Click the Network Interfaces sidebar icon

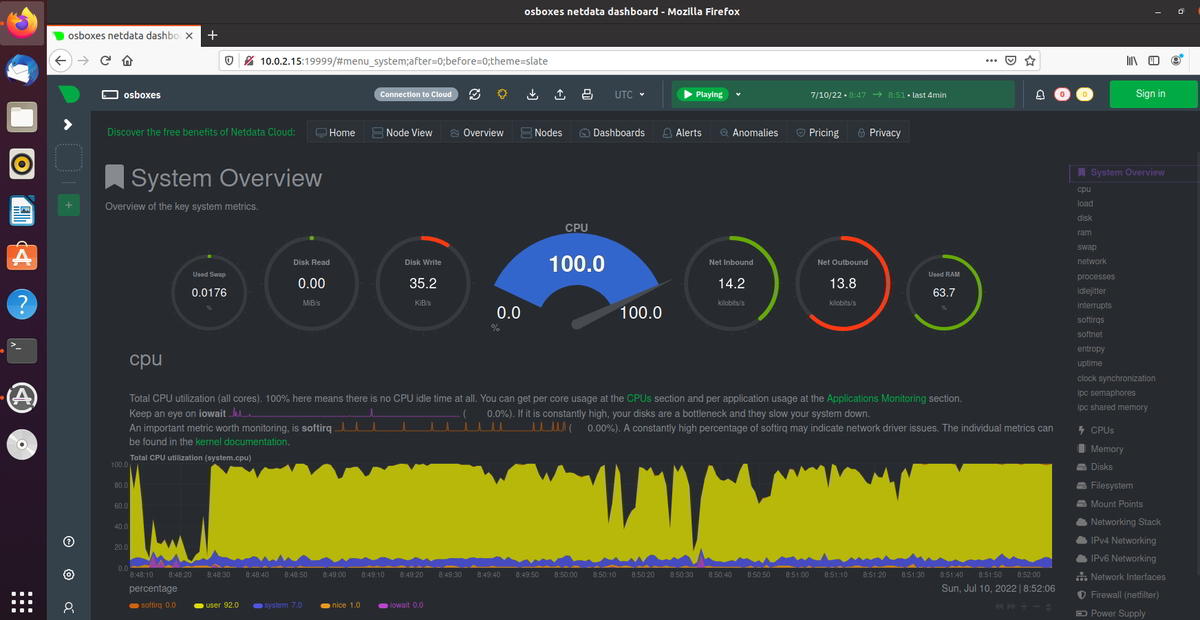[x=1081, y=576]
